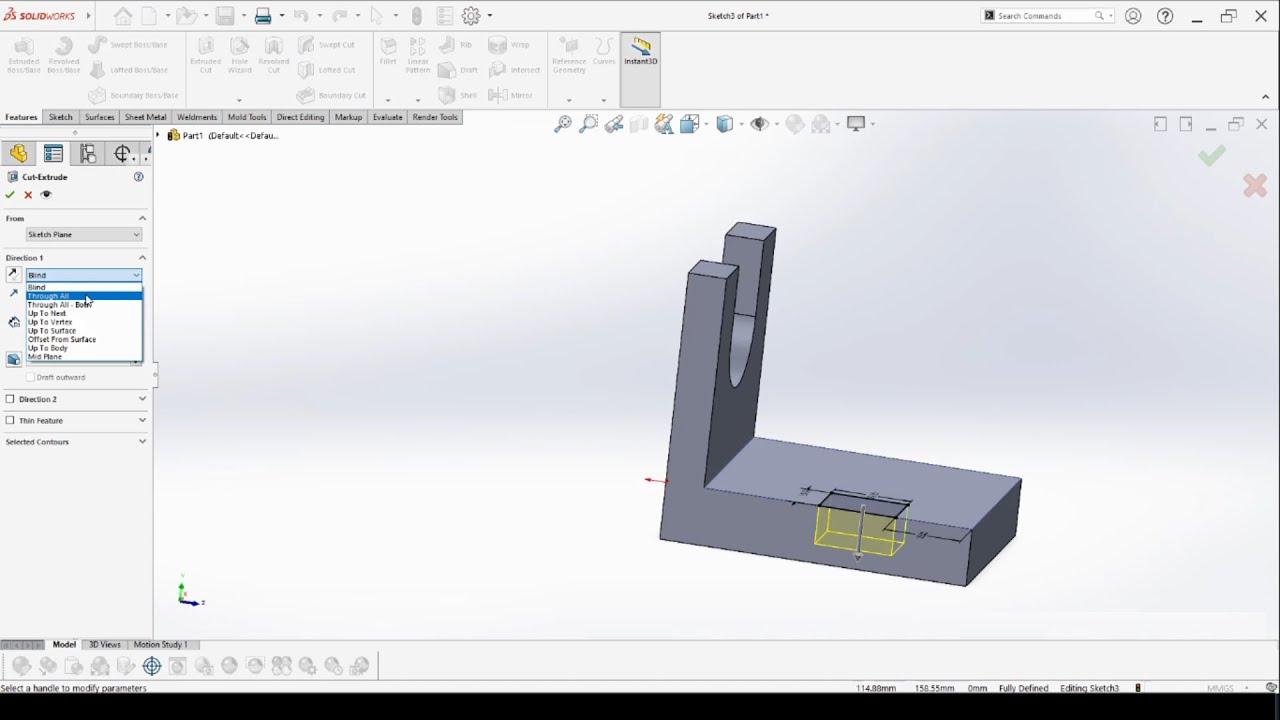The image size is (1280, 720).
Task: Open the From 'Sketch Plane' dropdown
Action: click(84, 234)
